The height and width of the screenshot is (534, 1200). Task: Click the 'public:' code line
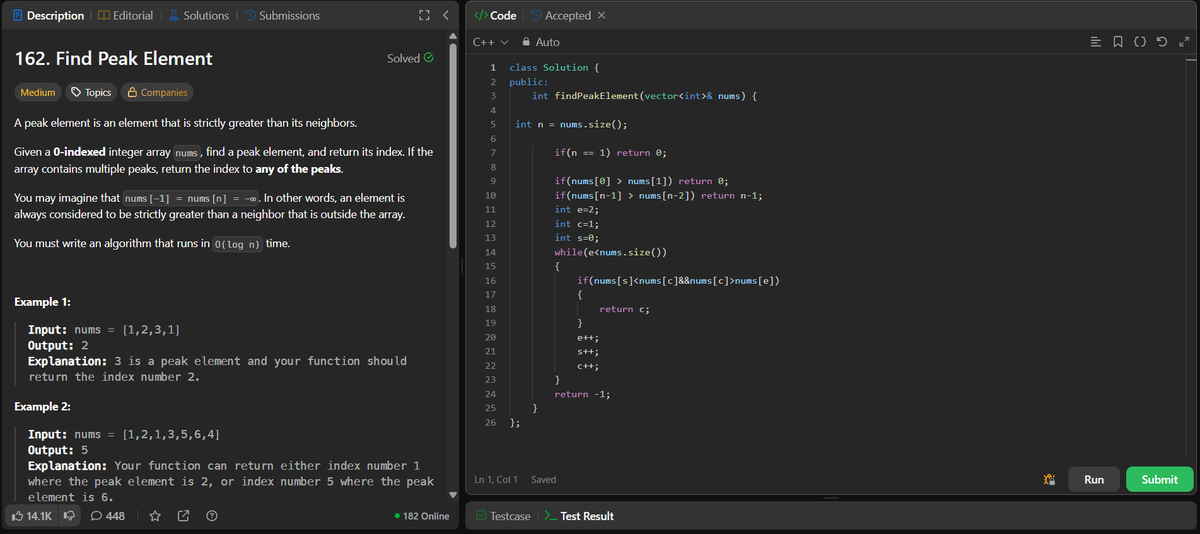529,82
